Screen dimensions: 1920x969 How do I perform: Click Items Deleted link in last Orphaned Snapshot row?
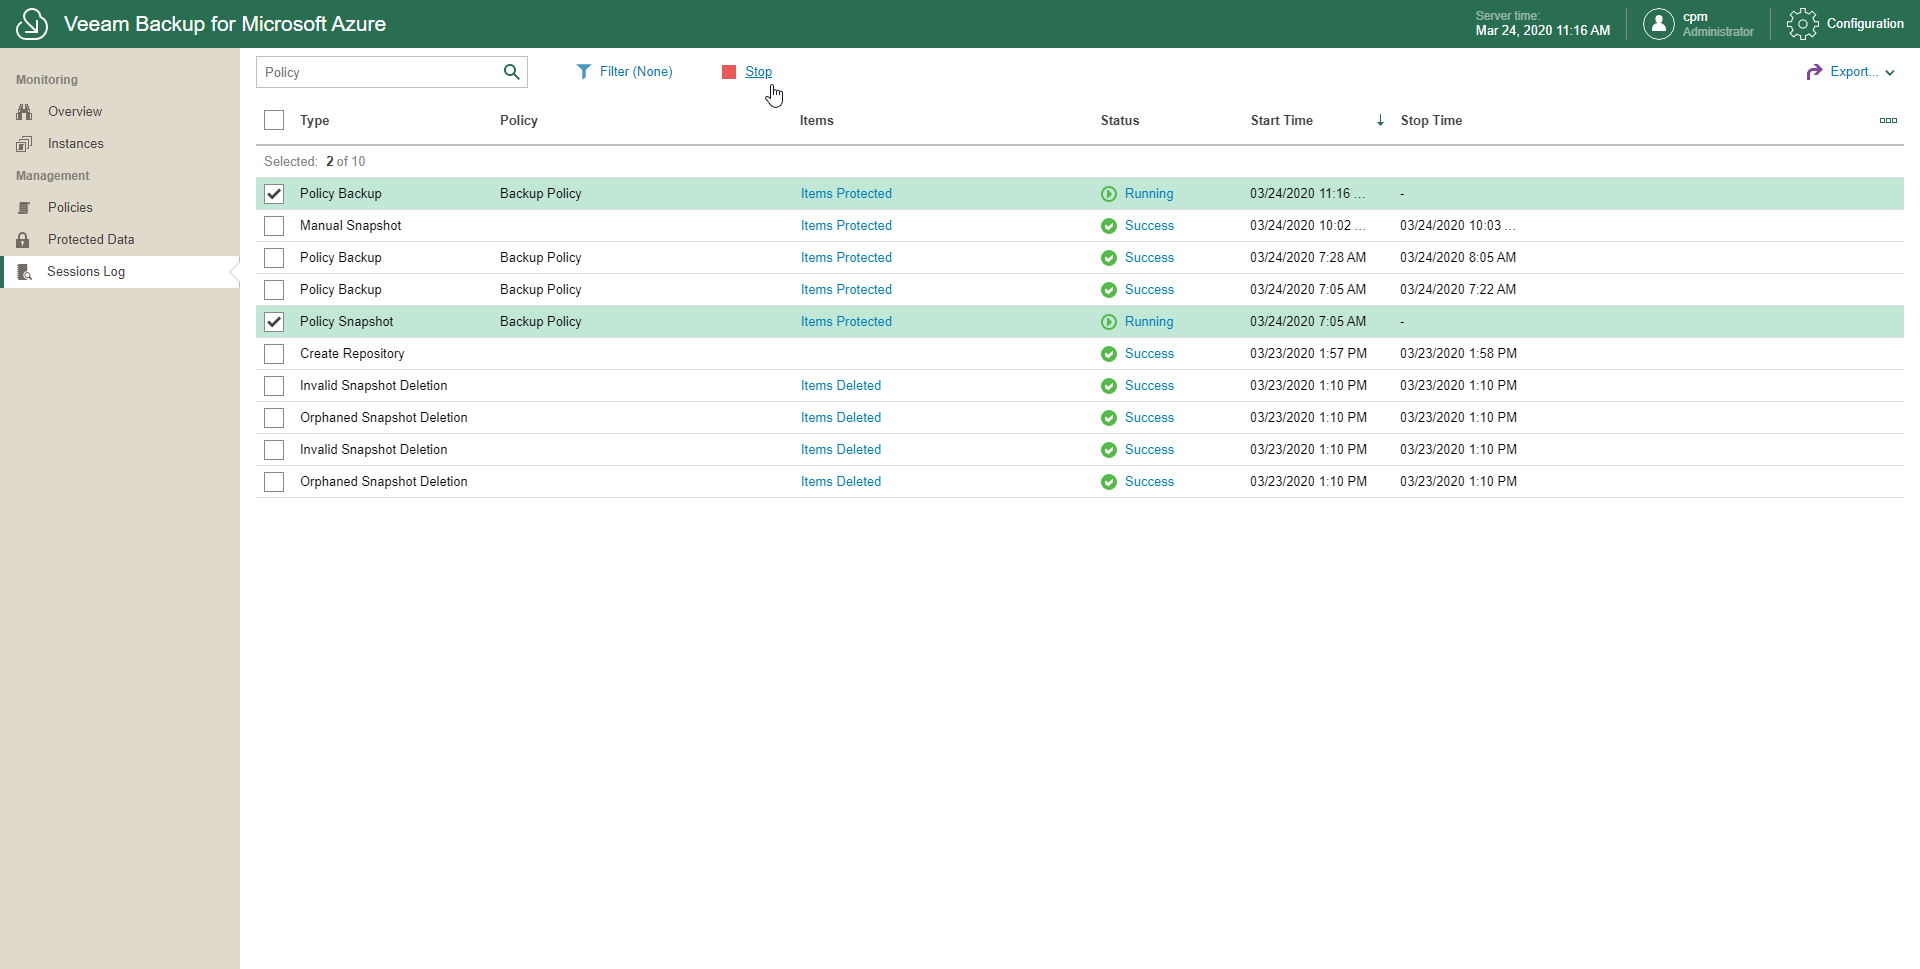point(841,482)
